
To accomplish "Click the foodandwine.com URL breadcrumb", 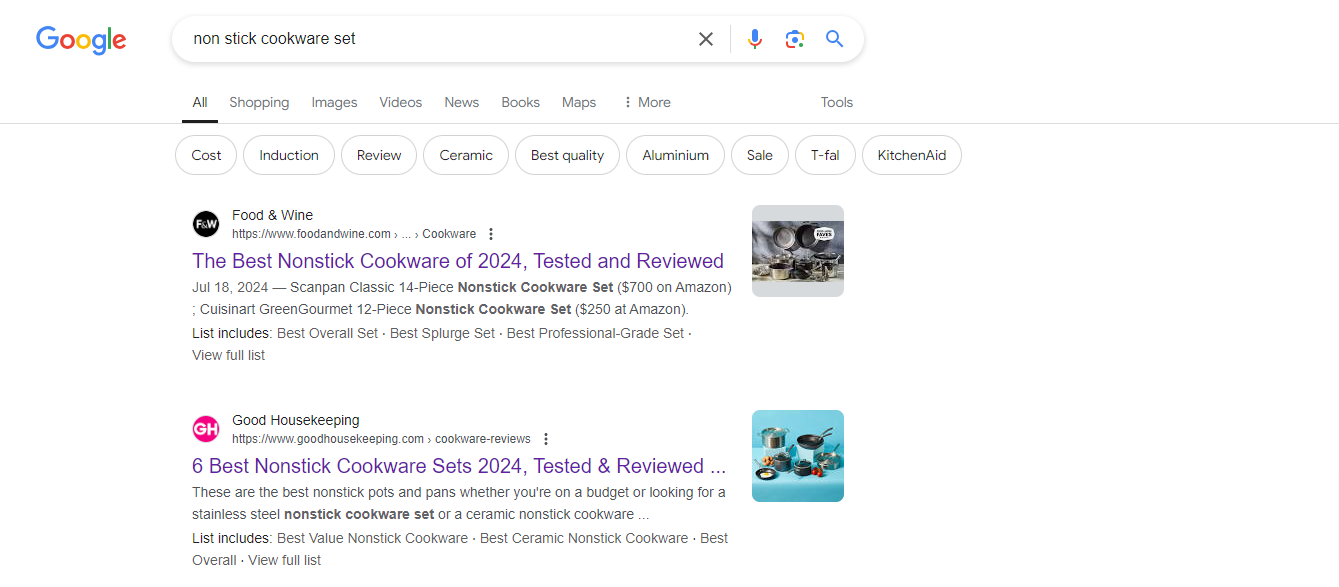I will point(354,234).
